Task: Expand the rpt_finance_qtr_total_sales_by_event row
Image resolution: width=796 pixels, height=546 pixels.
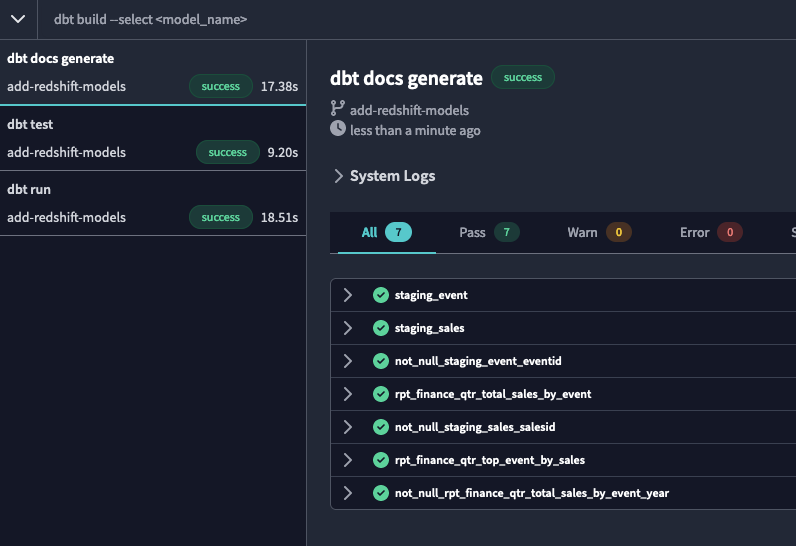Action: click(x=348, y=394)
